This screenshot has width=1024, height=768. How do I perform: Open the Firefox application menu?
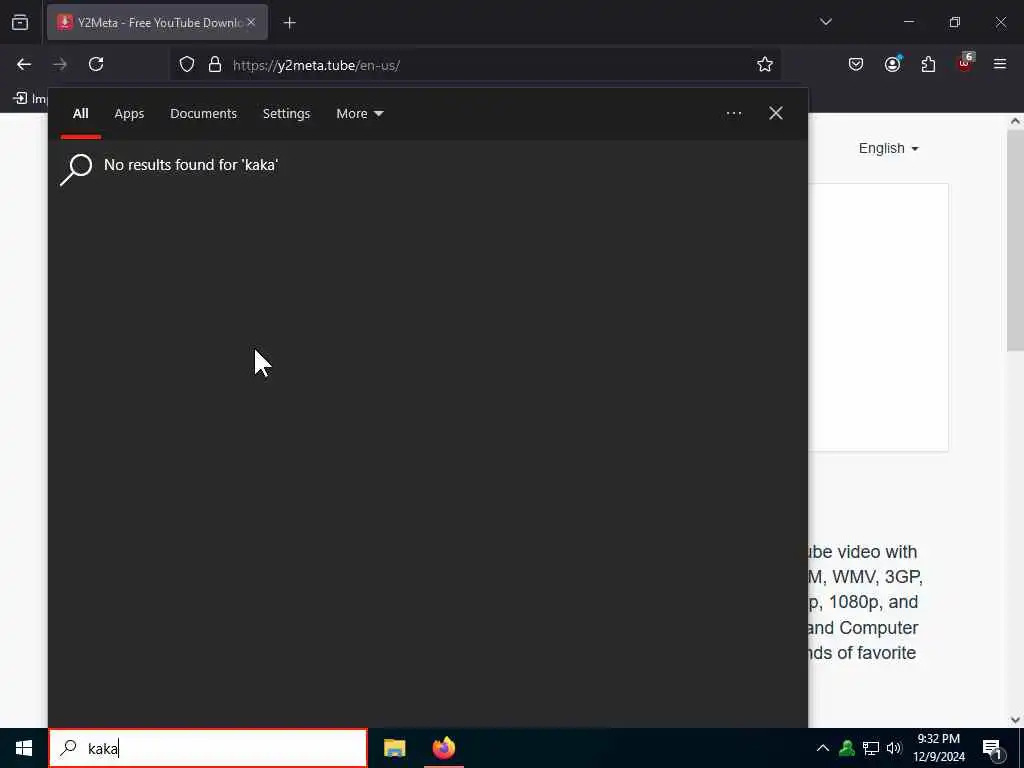click(1000, 64)
